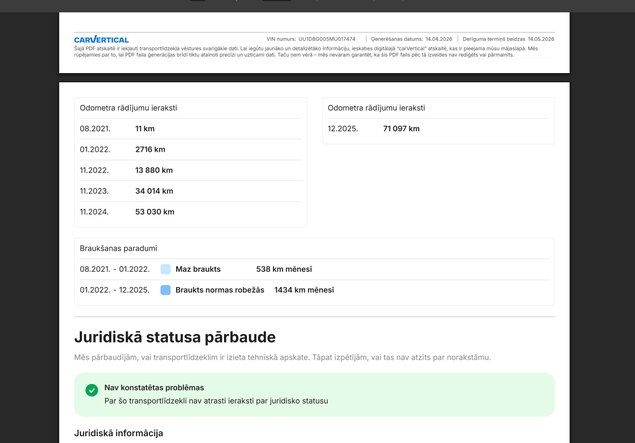Click the 538 km mēnesī value
The height and width of the screenshot is (443, 635).
(284, 269)
